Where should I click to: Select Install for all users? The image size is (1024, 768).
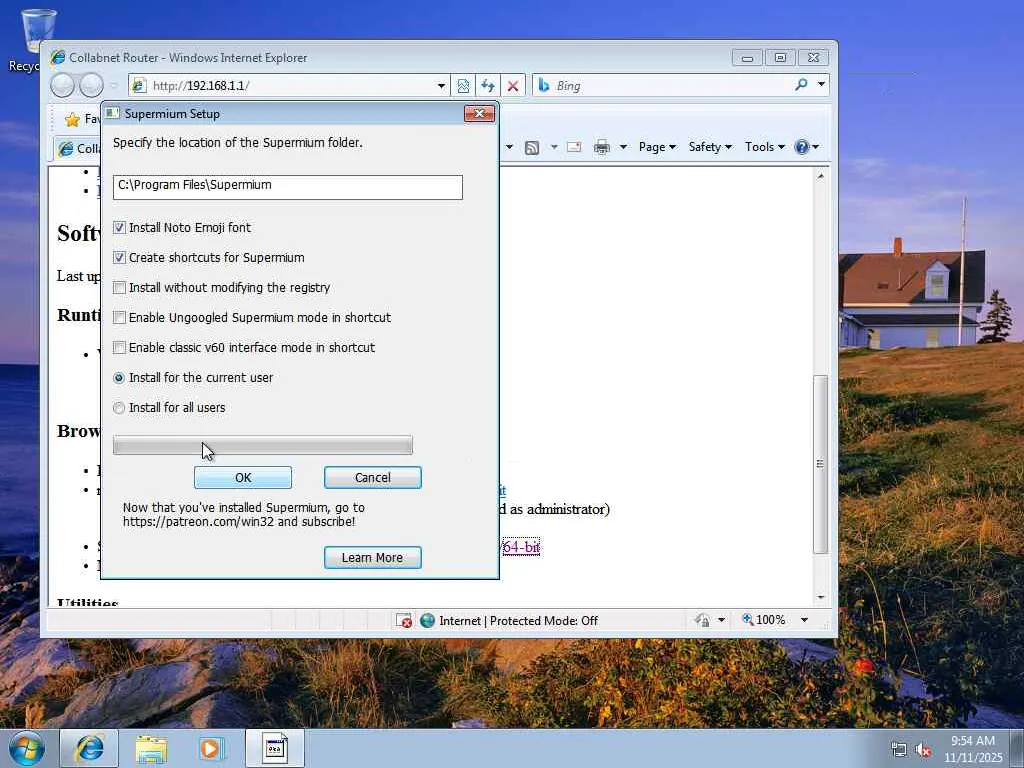point(119,408)
